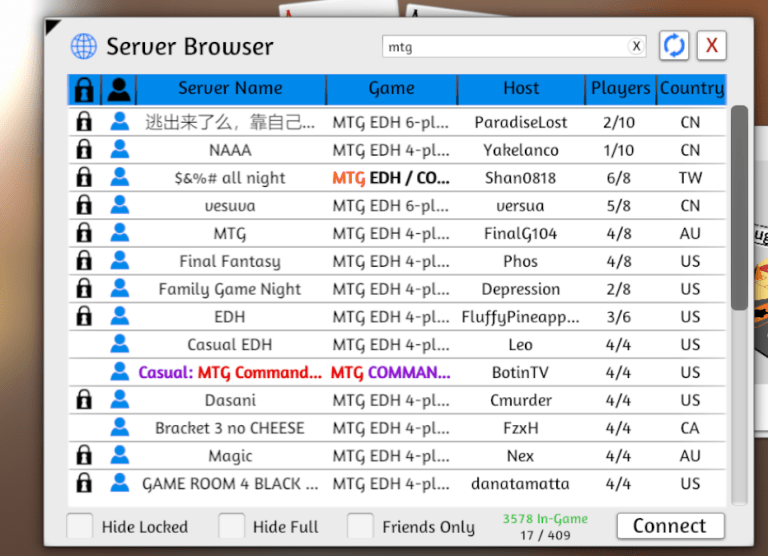Click lock icon on the NAAA row
The image size is (768, 556).
(84, 149)
